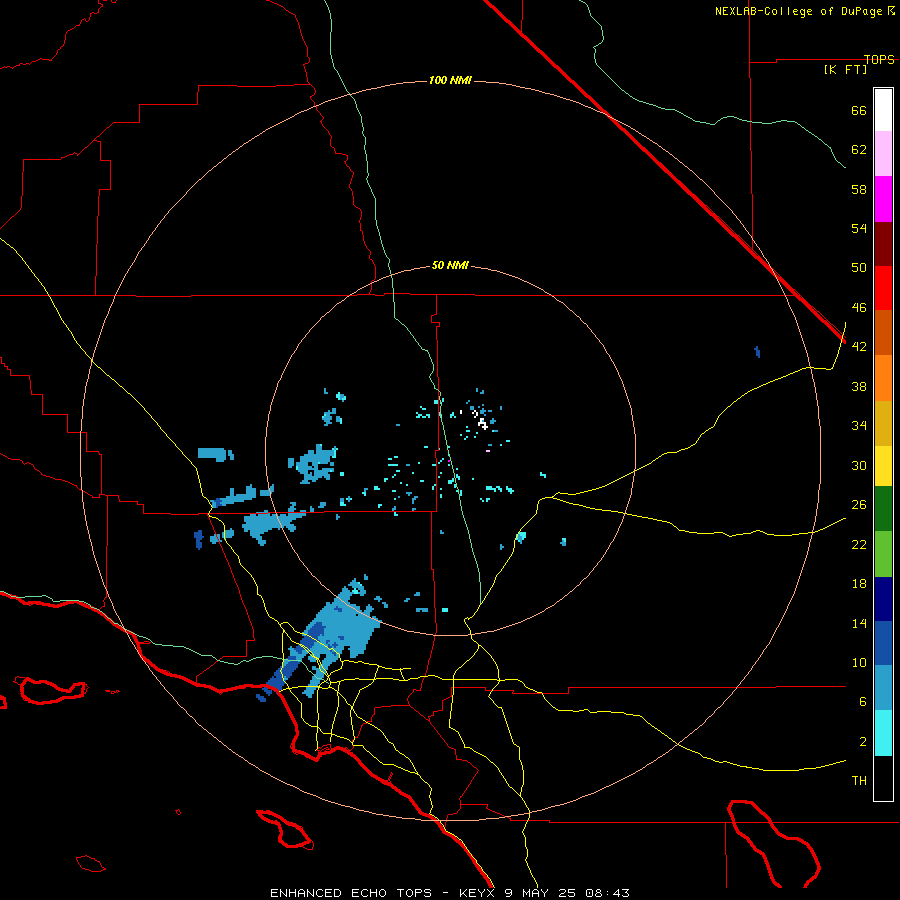This screenshot has width=900, height=900.
Task: Click the orange 38 kft legend swatch
Action: [x=883, y=378]
